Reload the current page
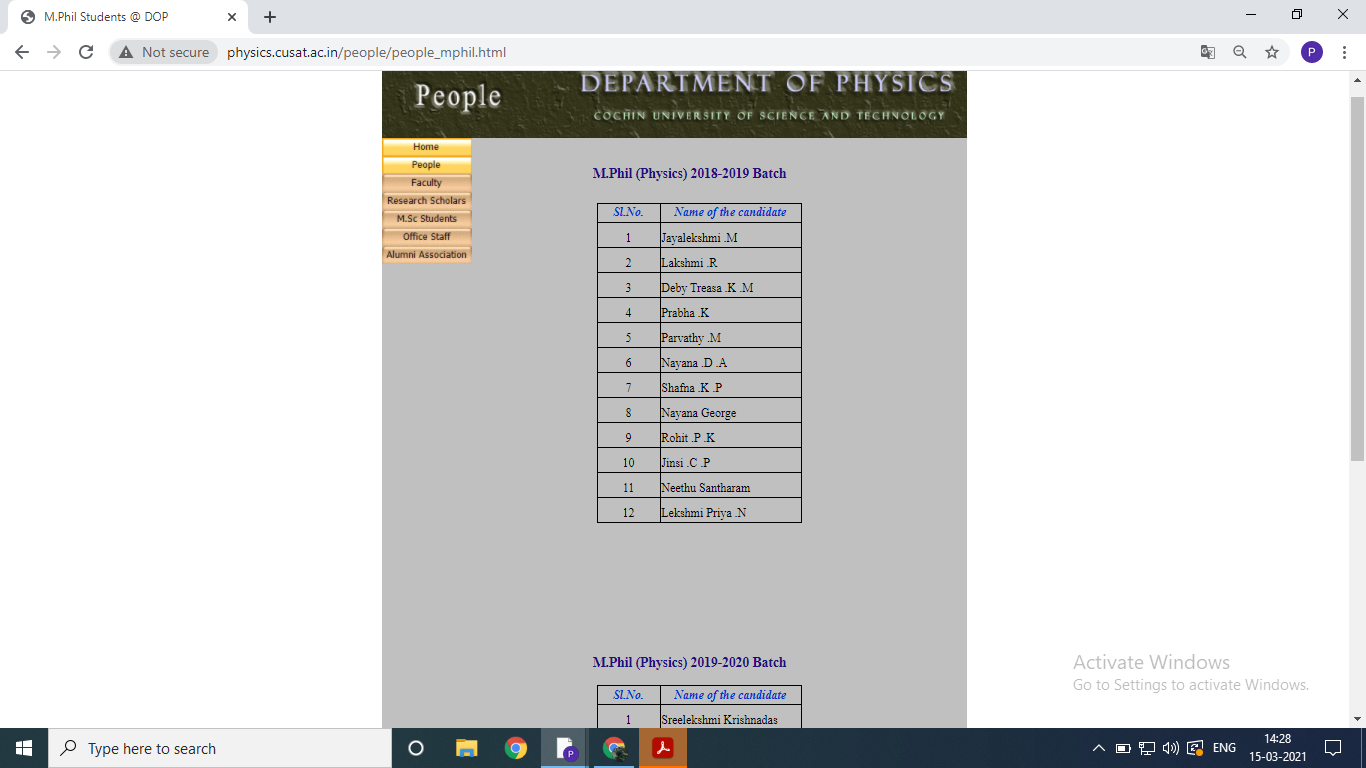 coord(86,52)
